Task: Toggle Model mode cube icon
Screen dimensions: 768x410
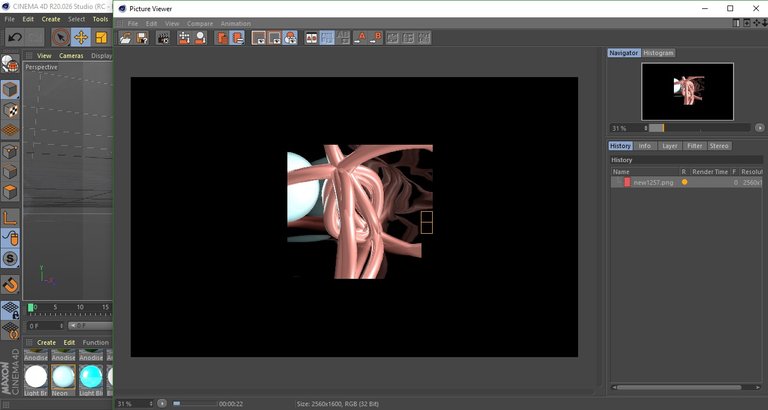Action: point(10,90)
